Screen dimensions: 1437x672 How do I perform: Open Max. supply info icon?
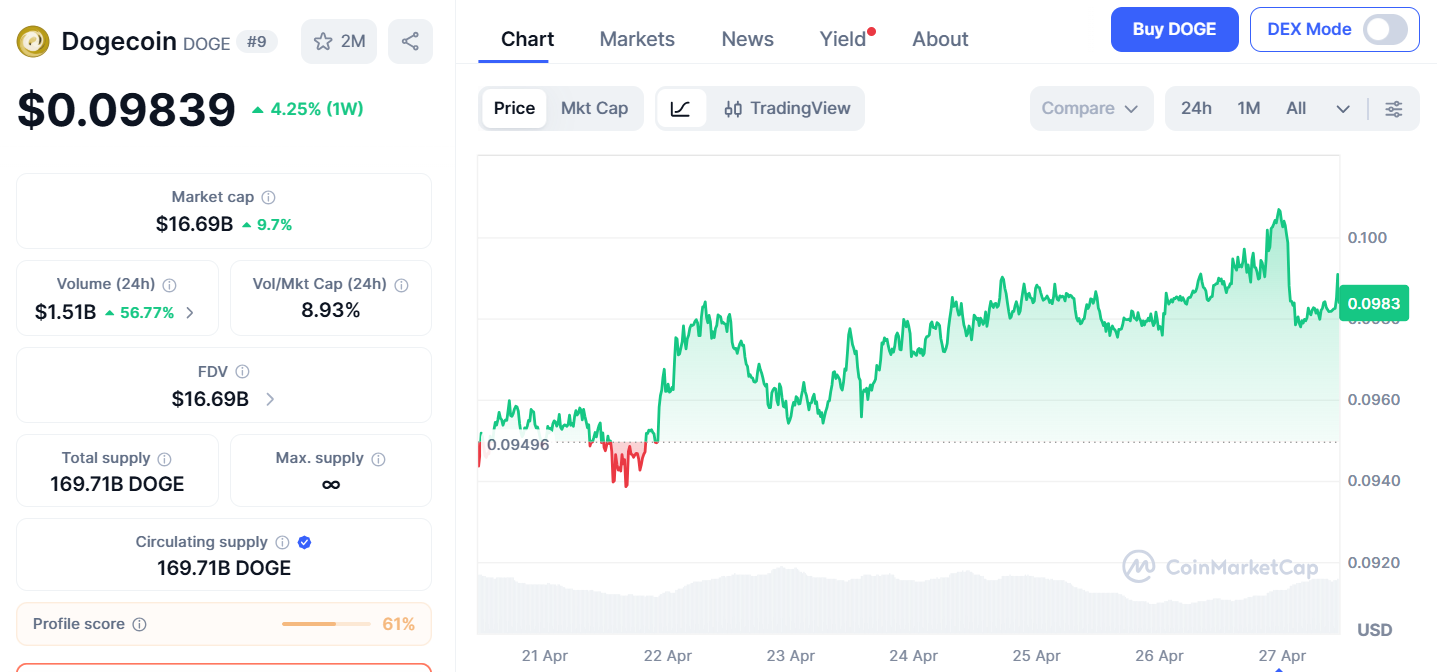[378, 459]
